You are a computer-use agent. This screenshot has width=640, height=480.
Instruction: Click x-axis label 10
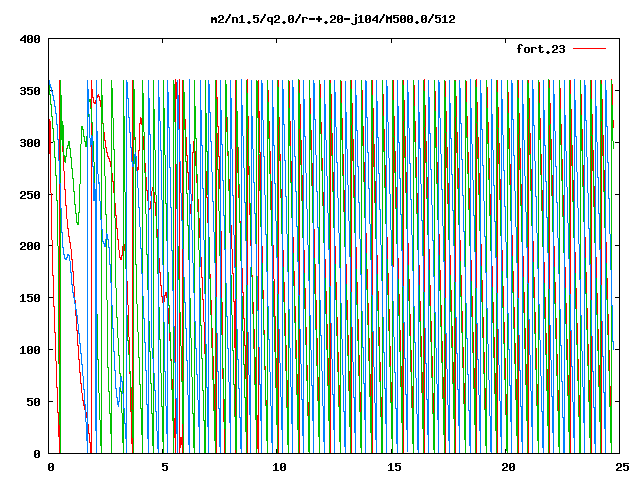click(x=279, y=467)
